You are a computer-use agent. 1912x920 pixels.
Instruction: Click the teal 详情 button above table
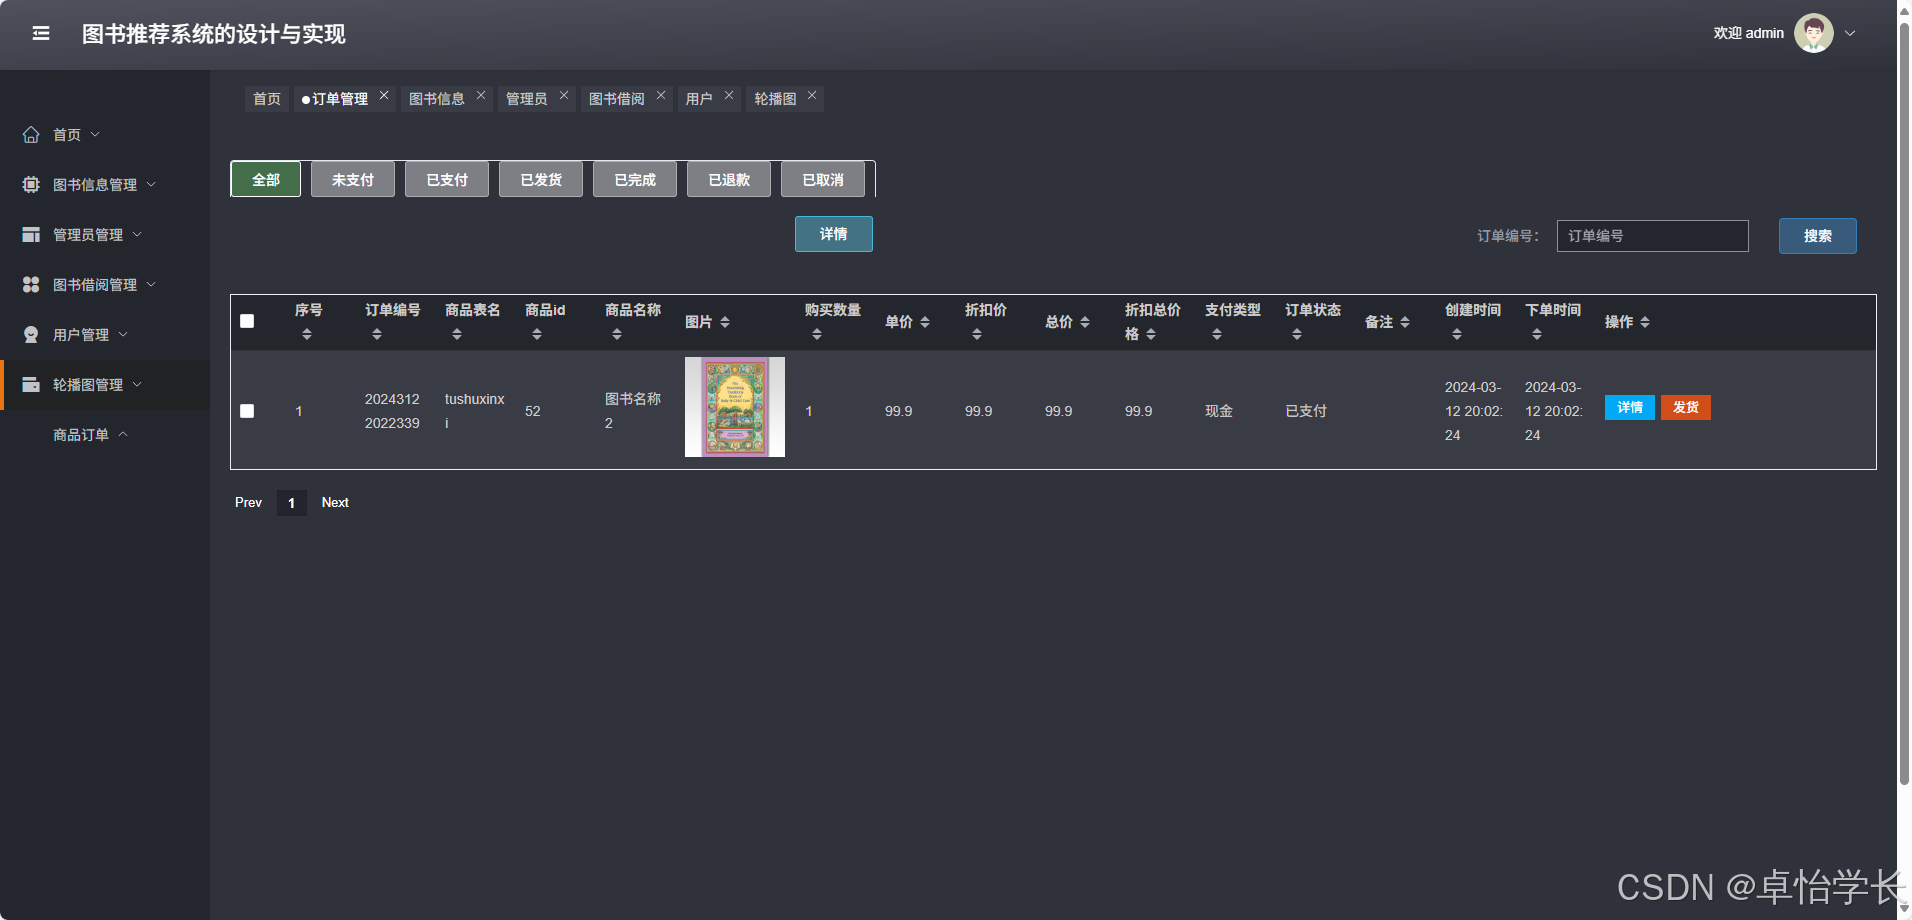(x=834, y=234)
